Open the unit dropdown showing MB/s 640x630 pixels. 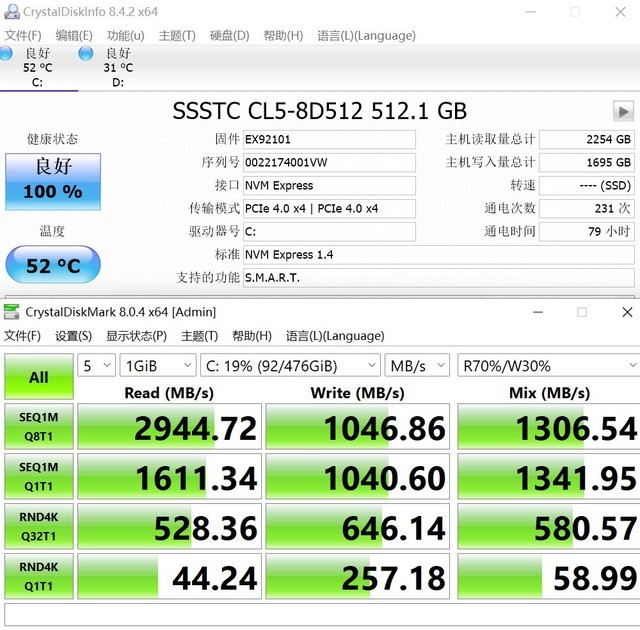[417, 365]
